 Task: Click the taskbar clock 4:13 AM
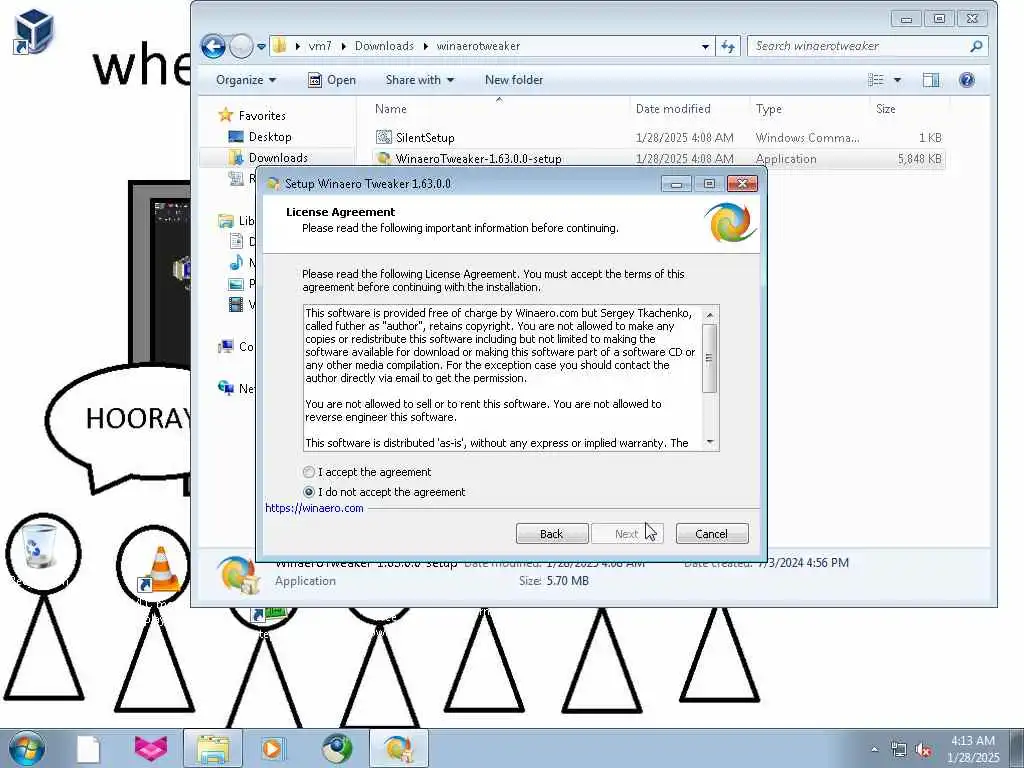point(972,741)
